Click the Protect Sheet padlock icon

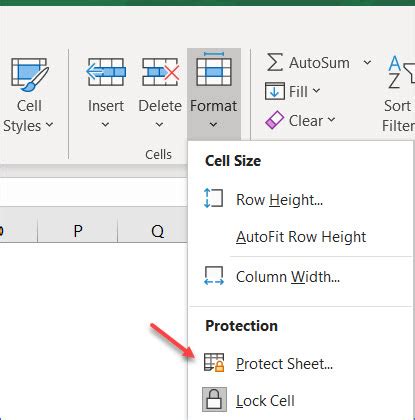click(x=214, y=363)
